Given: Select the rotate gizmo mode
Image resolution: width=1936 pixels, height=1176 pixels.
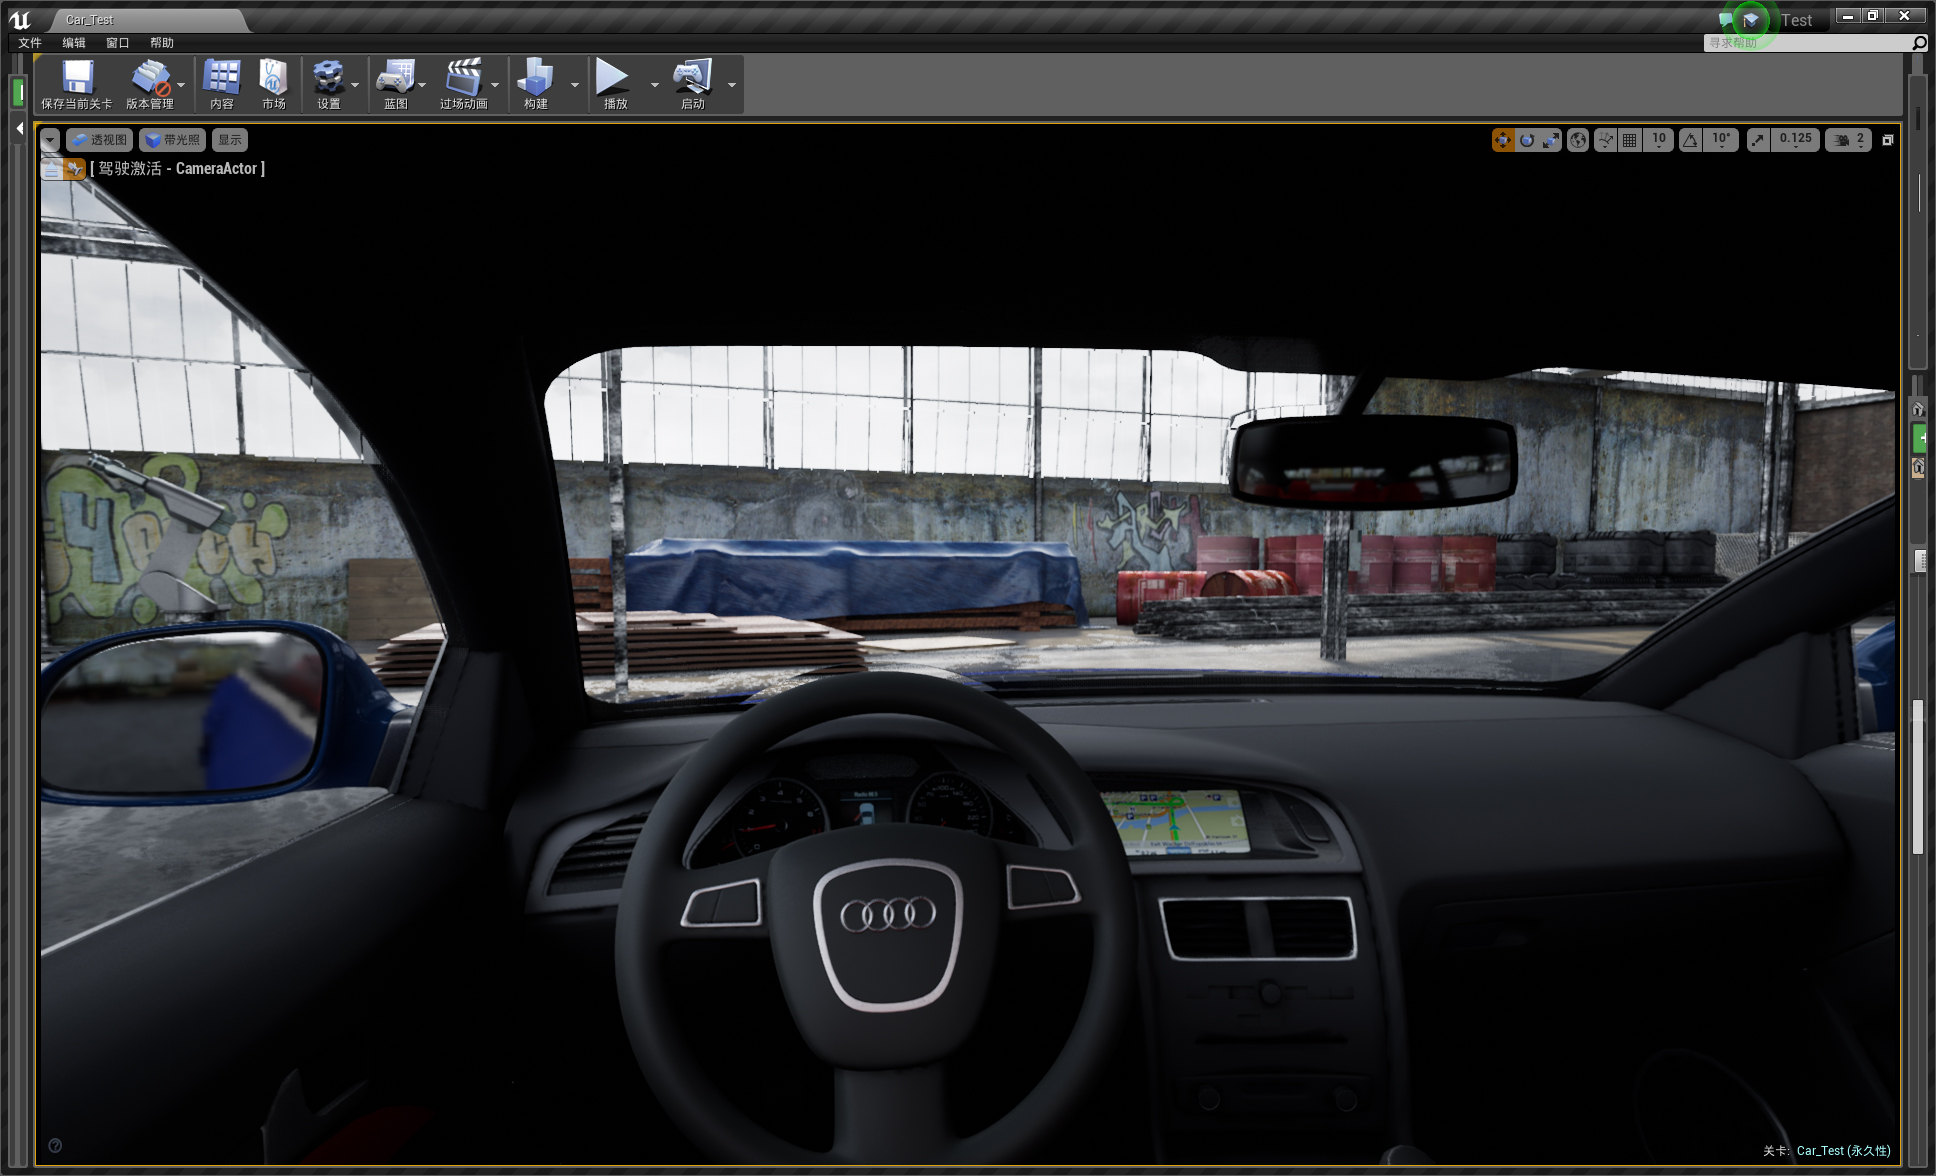Looking at the screenshot, I should [x=1527, y=140].
